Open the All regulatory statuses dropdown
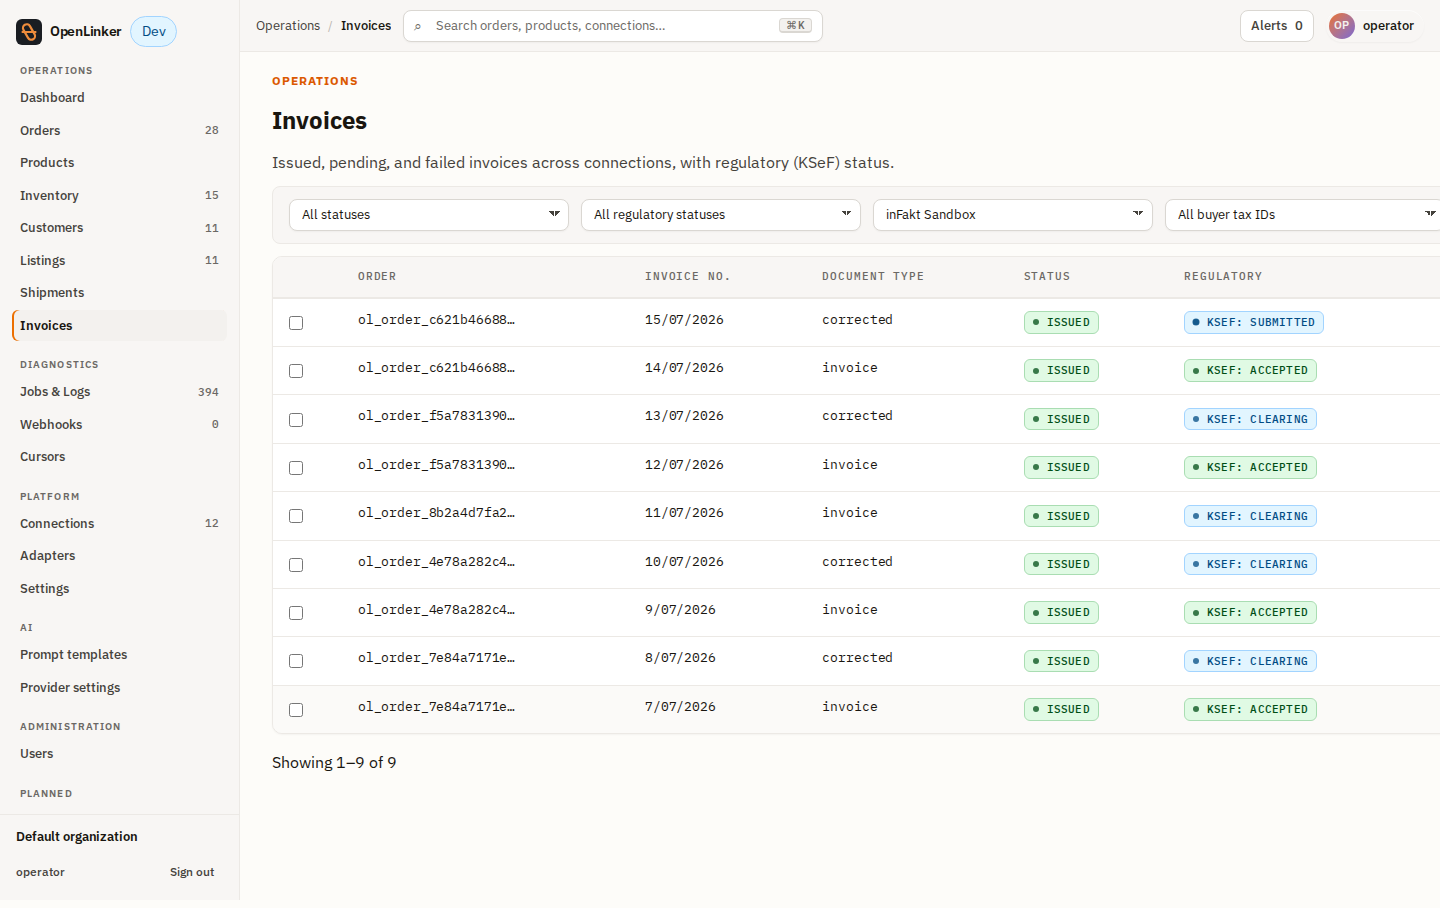The image size is (1440, 908). click(721, 215)
